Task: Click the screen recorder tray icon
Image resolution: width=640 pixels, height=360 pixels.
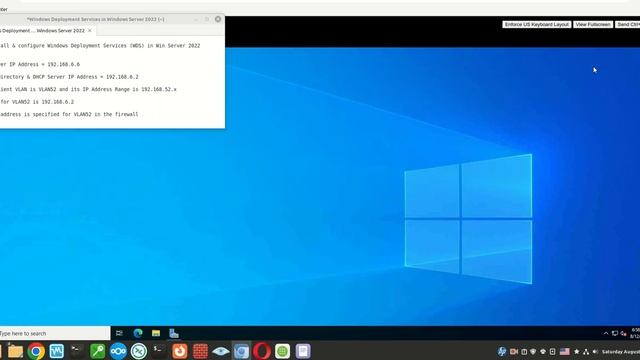Action: 514,351
